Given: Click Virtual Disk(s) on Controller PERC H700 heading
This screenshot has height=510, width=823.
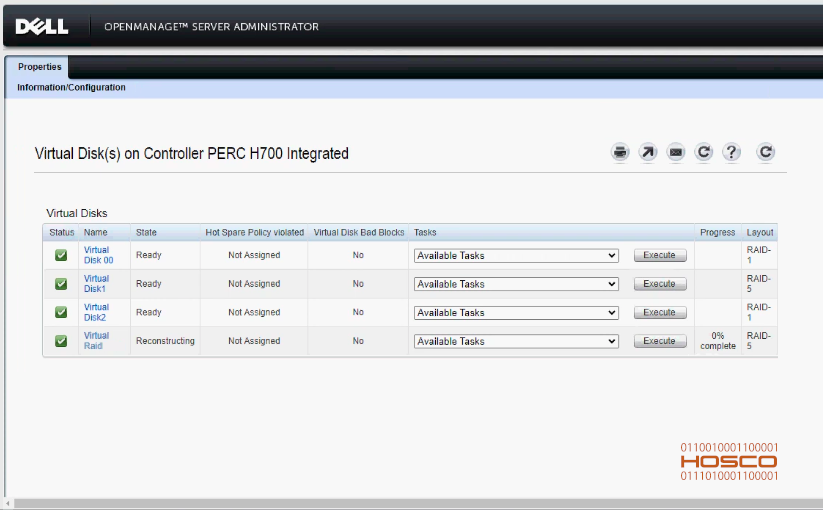Looking at the screenshot, I should coord(192,154).
